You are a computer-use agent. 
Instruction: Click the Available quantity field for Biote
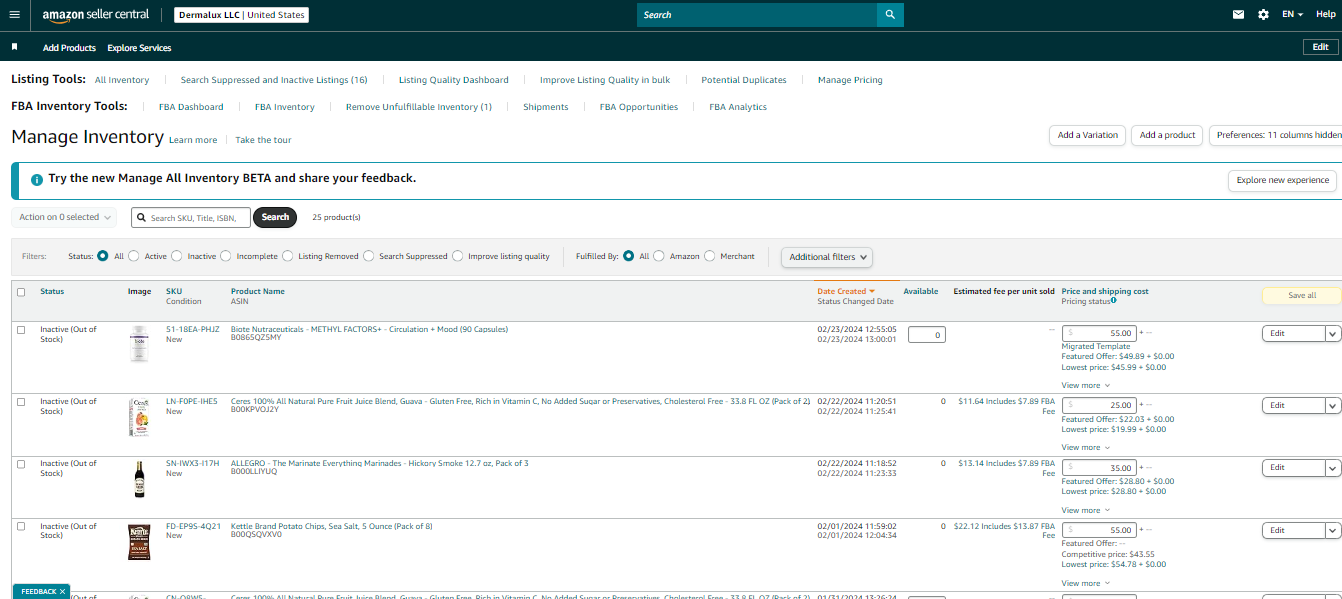[x=927, y=335]
